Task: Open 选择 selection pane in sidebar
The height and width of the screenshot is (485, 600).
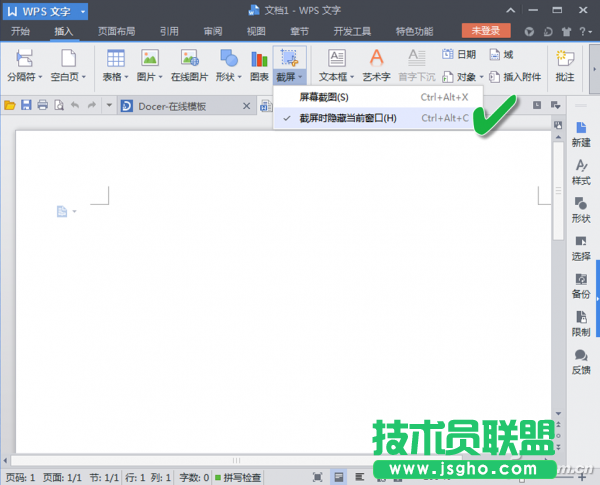Action: (x=581, y=248)
